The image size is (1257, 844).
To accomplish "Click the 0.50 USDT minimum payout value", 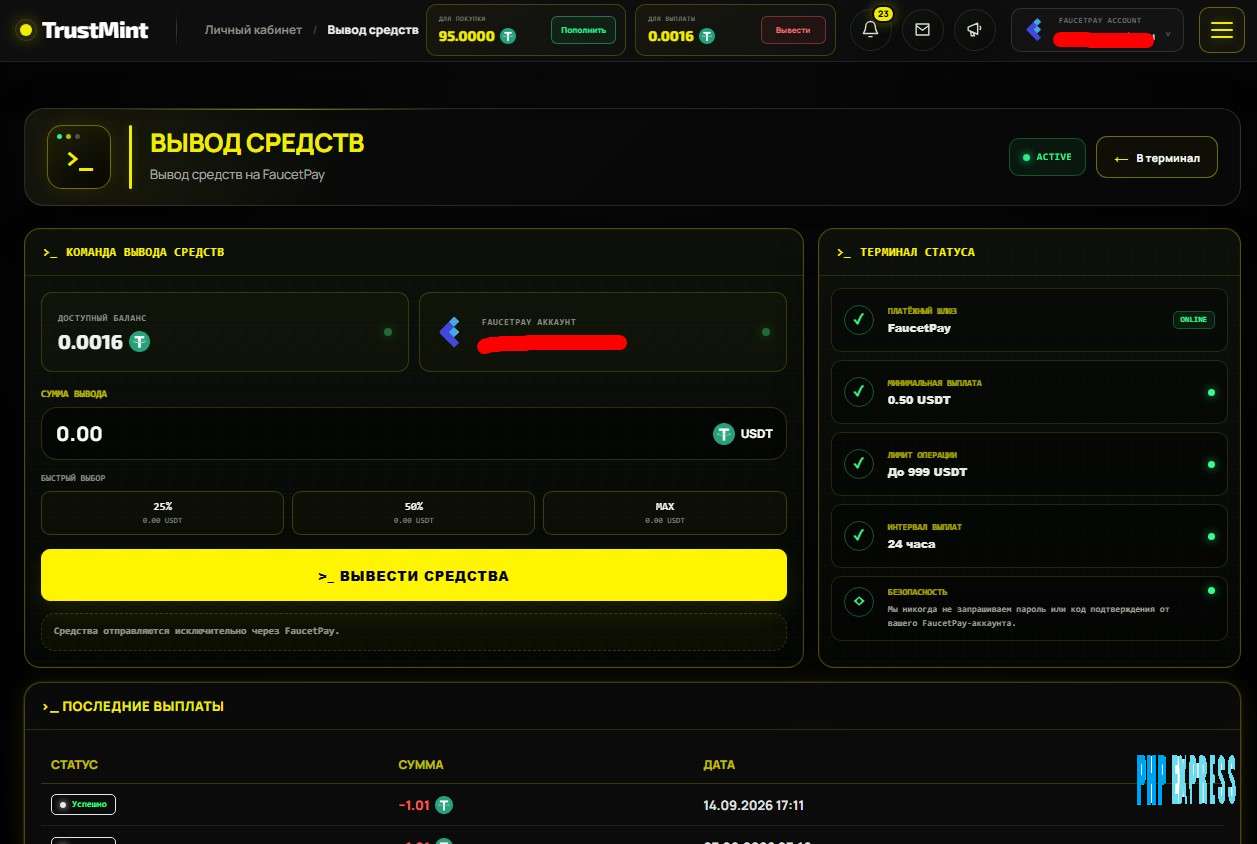I will (x=919, y=400).
